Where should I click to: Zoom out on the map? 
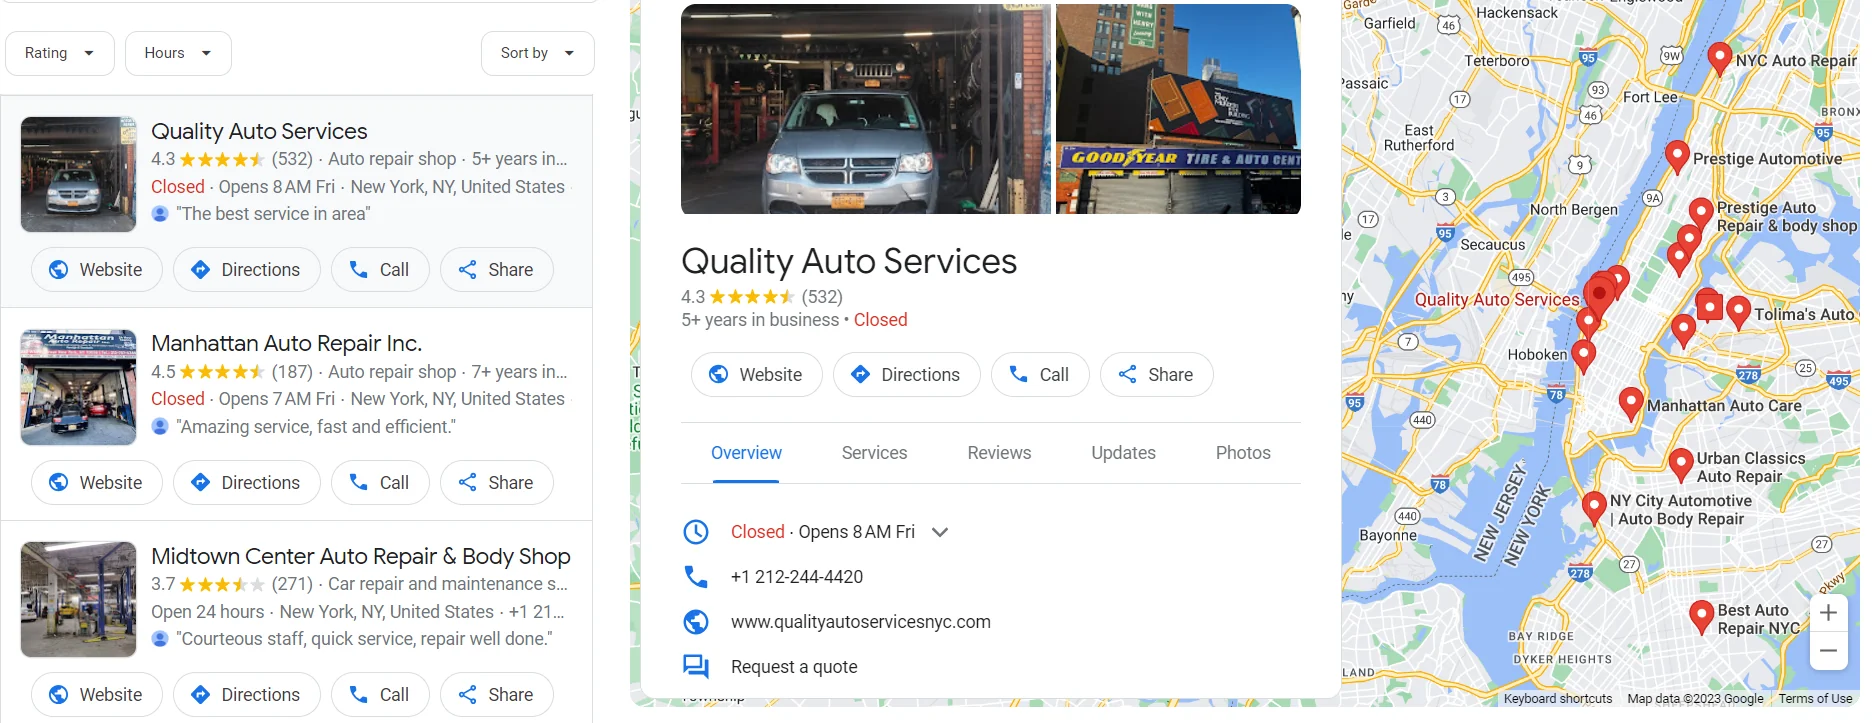(x=1828, y=651)
